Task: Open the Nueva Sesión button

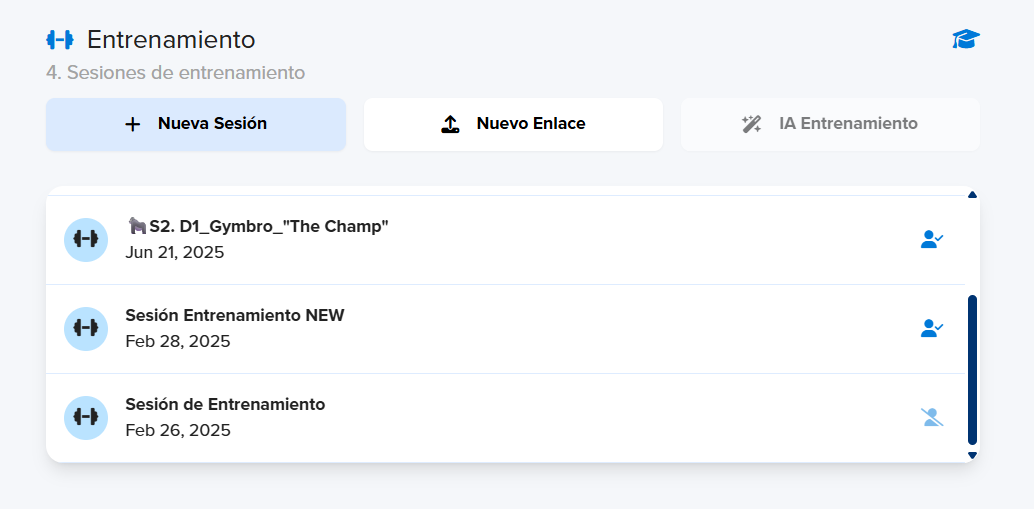Action: [x=196, y=124]
